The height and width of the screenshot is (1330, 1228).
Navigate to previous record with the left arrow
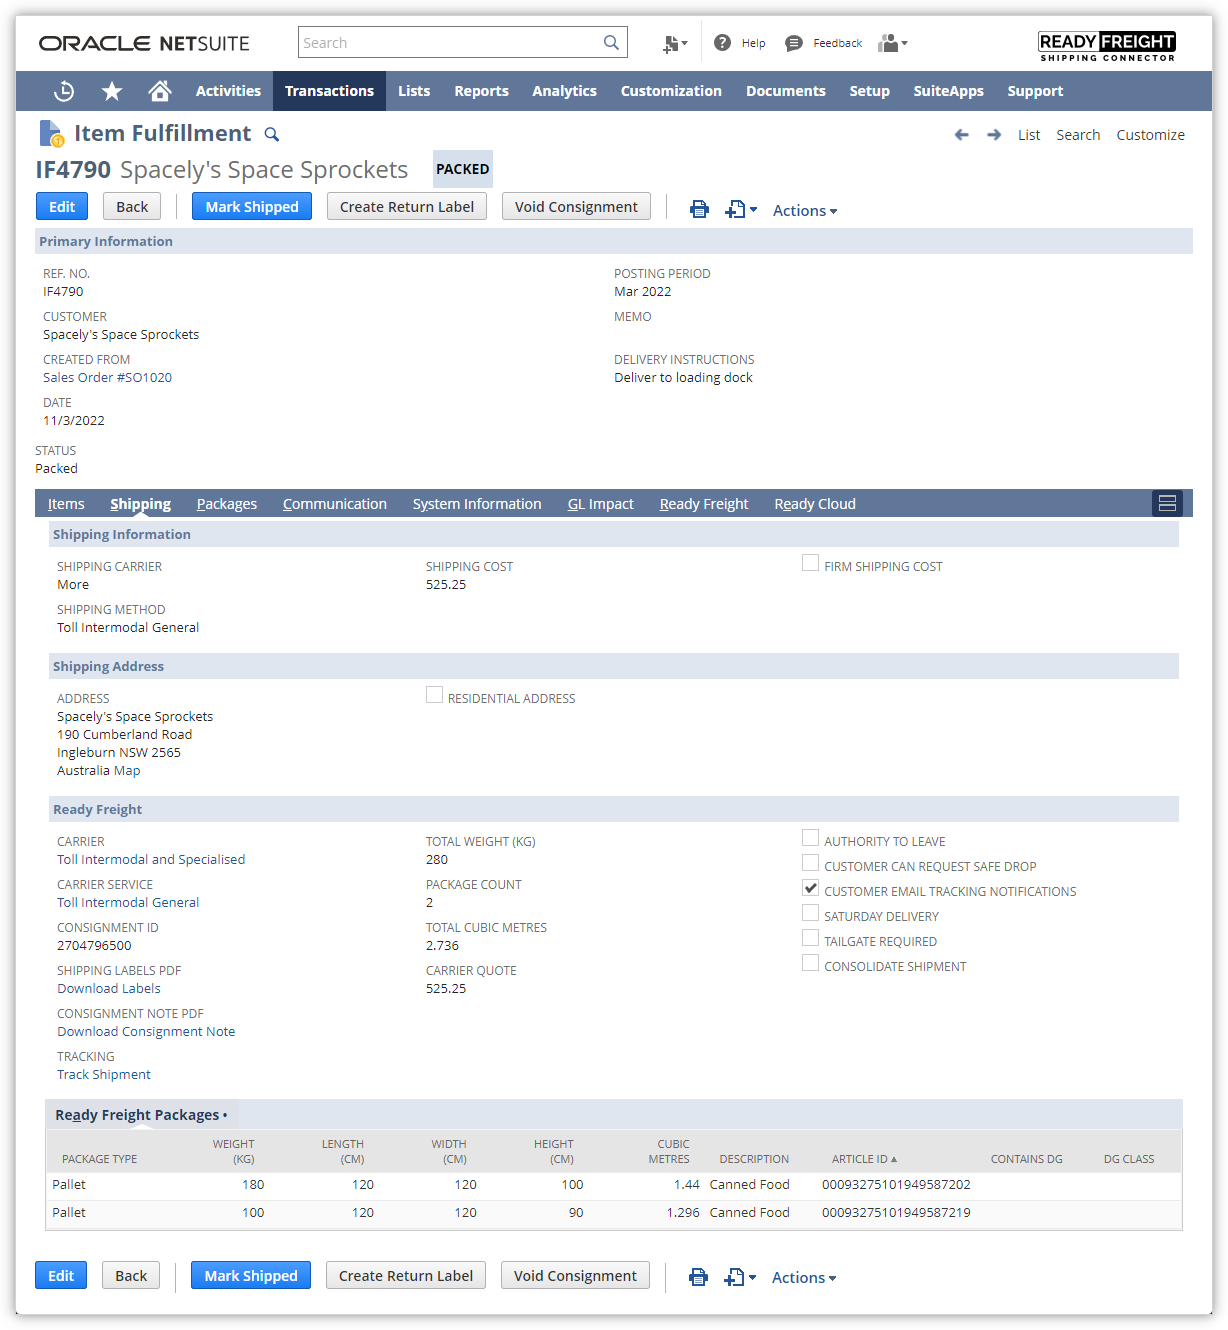(x=961, y=134)
